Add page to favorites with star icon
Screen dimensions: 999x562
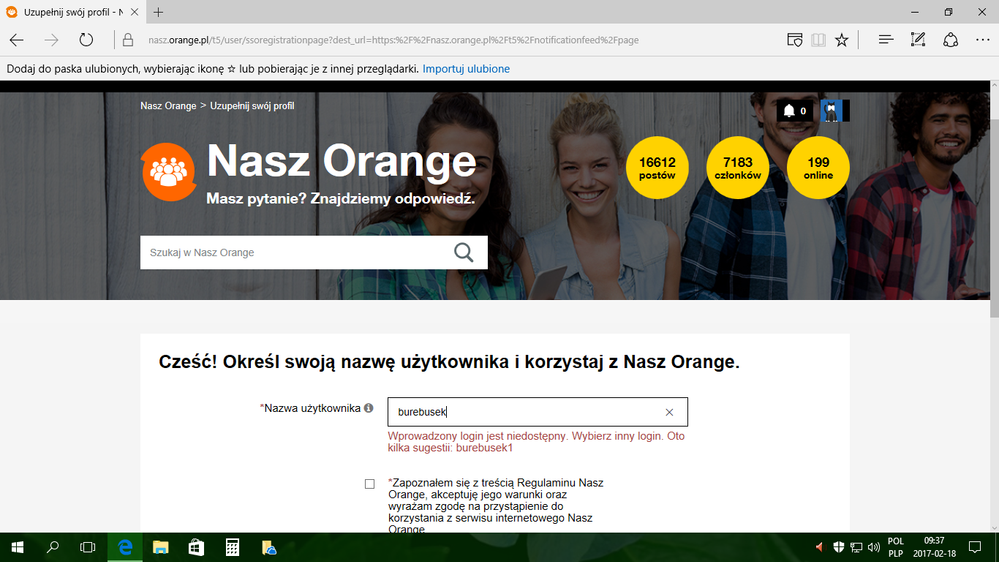click(x=842, y=40)
